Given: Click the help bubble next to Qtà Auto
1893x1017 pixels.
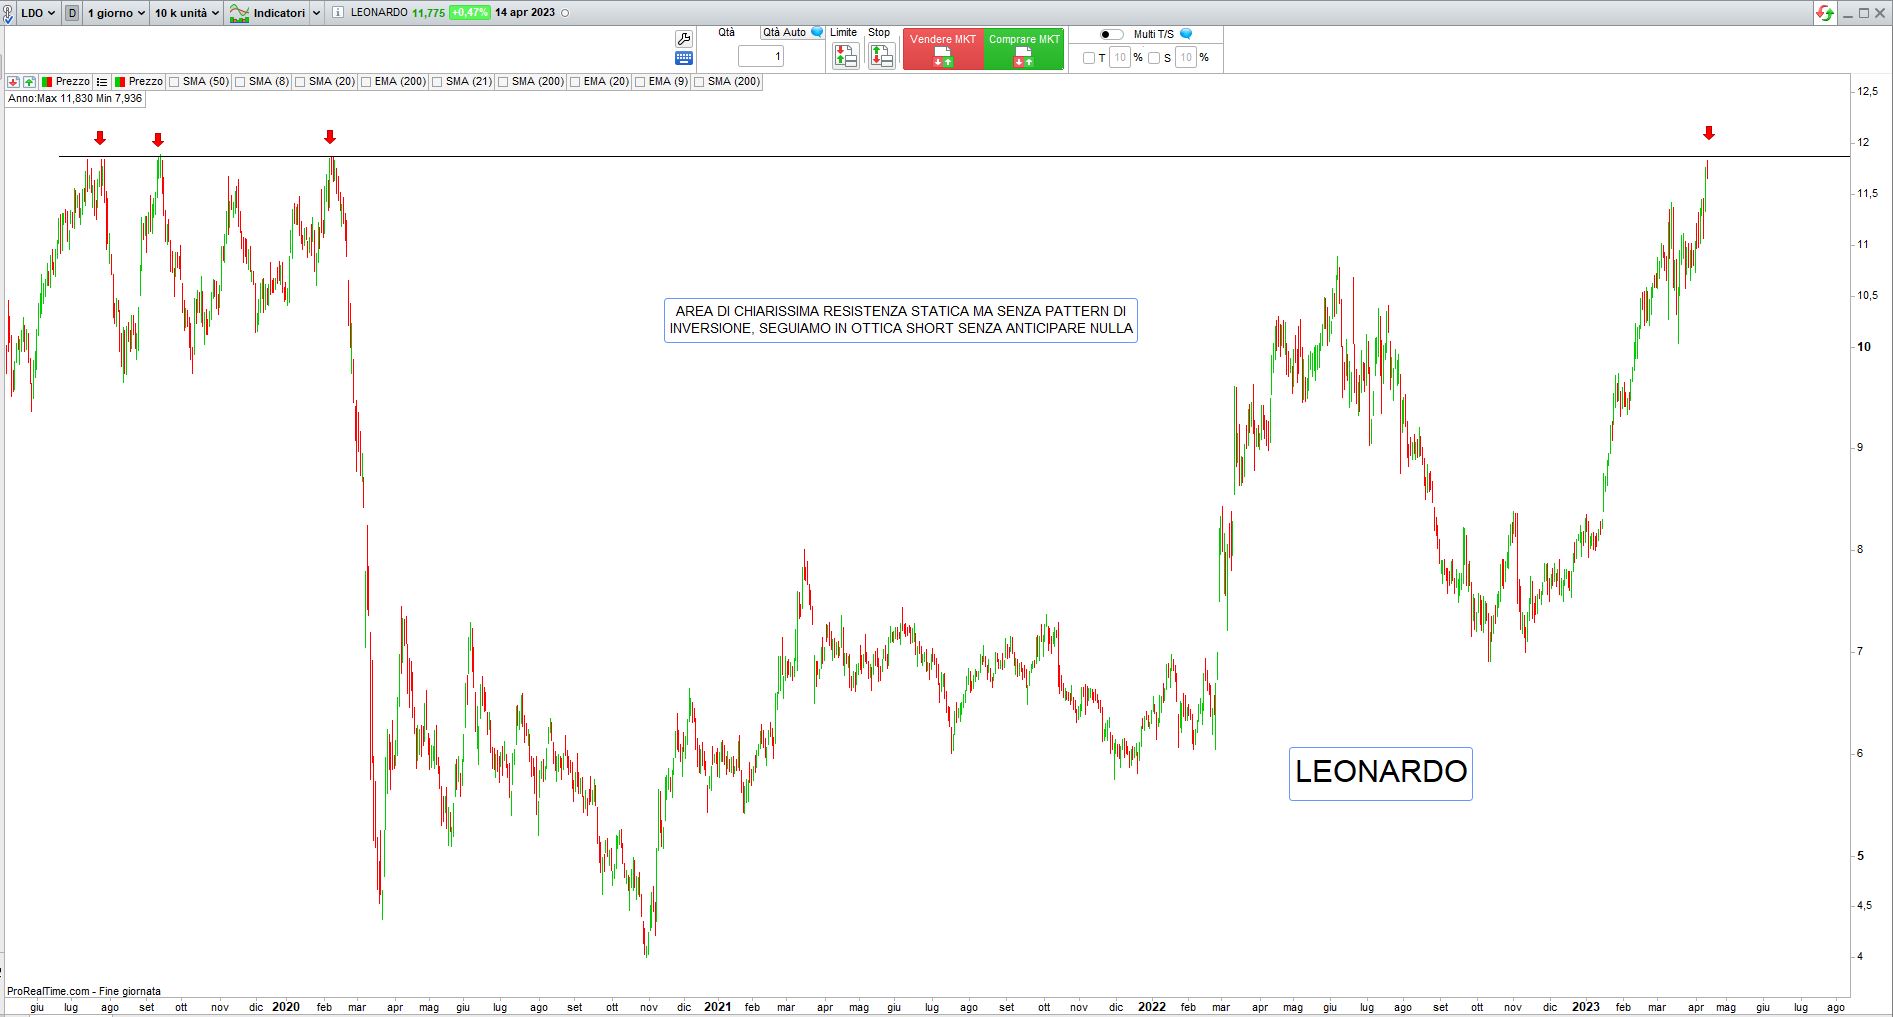Looking at the screenshot, I should (817, 32).
